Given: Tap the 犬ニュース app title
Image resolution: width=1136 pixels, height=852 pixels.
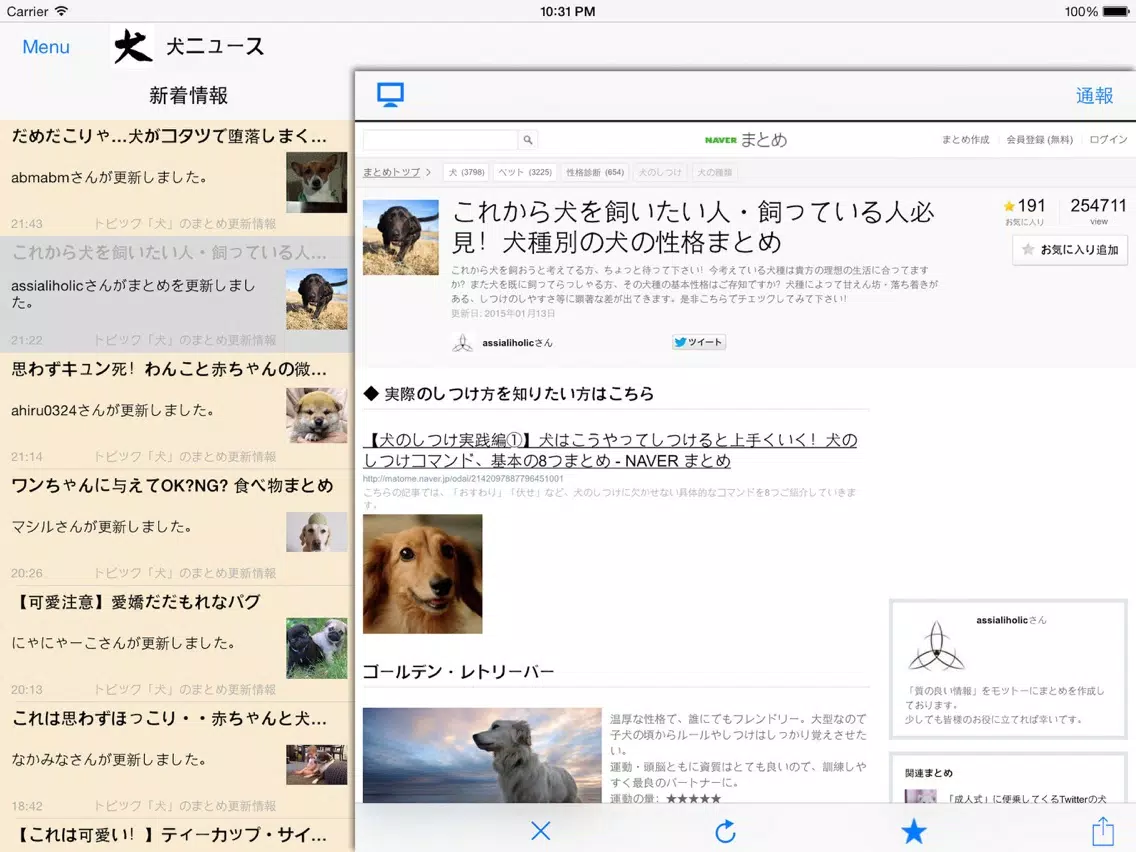Looking at the screenshot, I should pyautogui.click(x=215, y=47).
